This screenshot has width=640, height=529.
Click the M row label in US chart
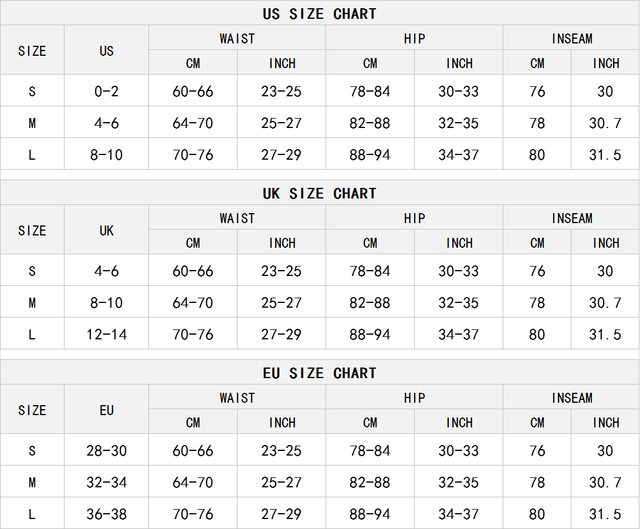[32, 123]
